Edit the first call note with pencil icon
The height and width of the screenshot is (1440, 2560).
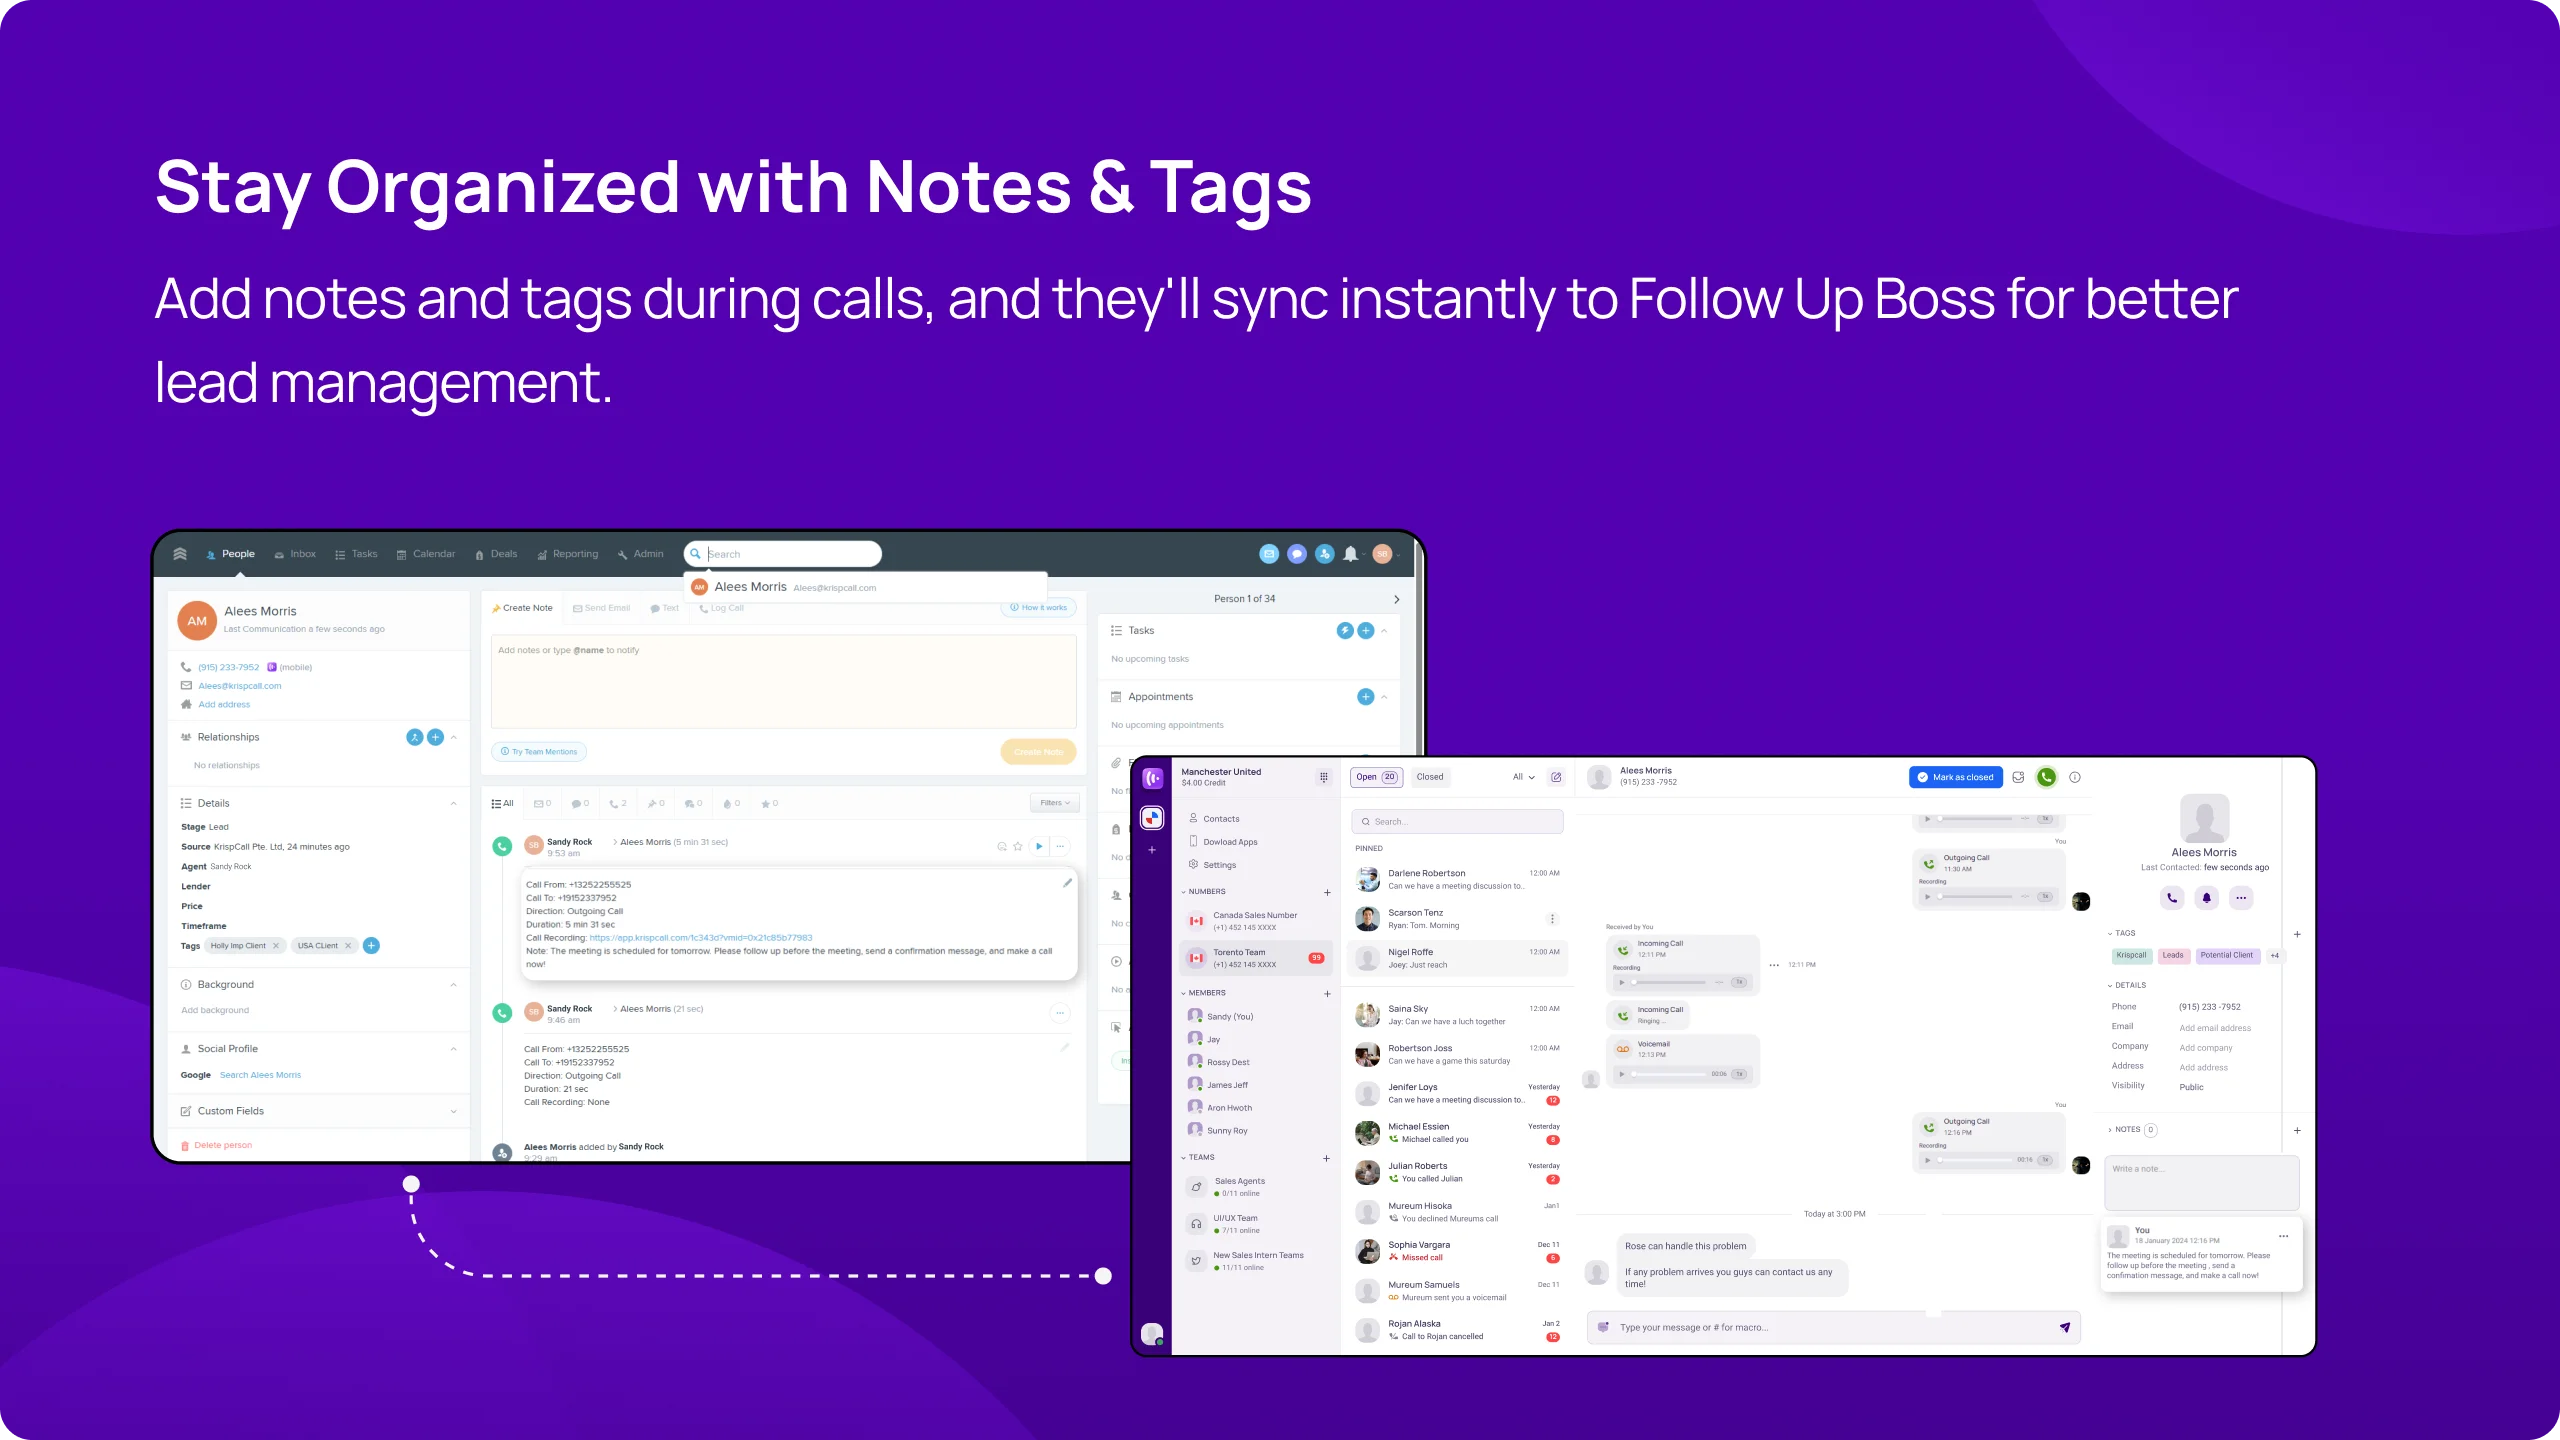point(1067,883)
